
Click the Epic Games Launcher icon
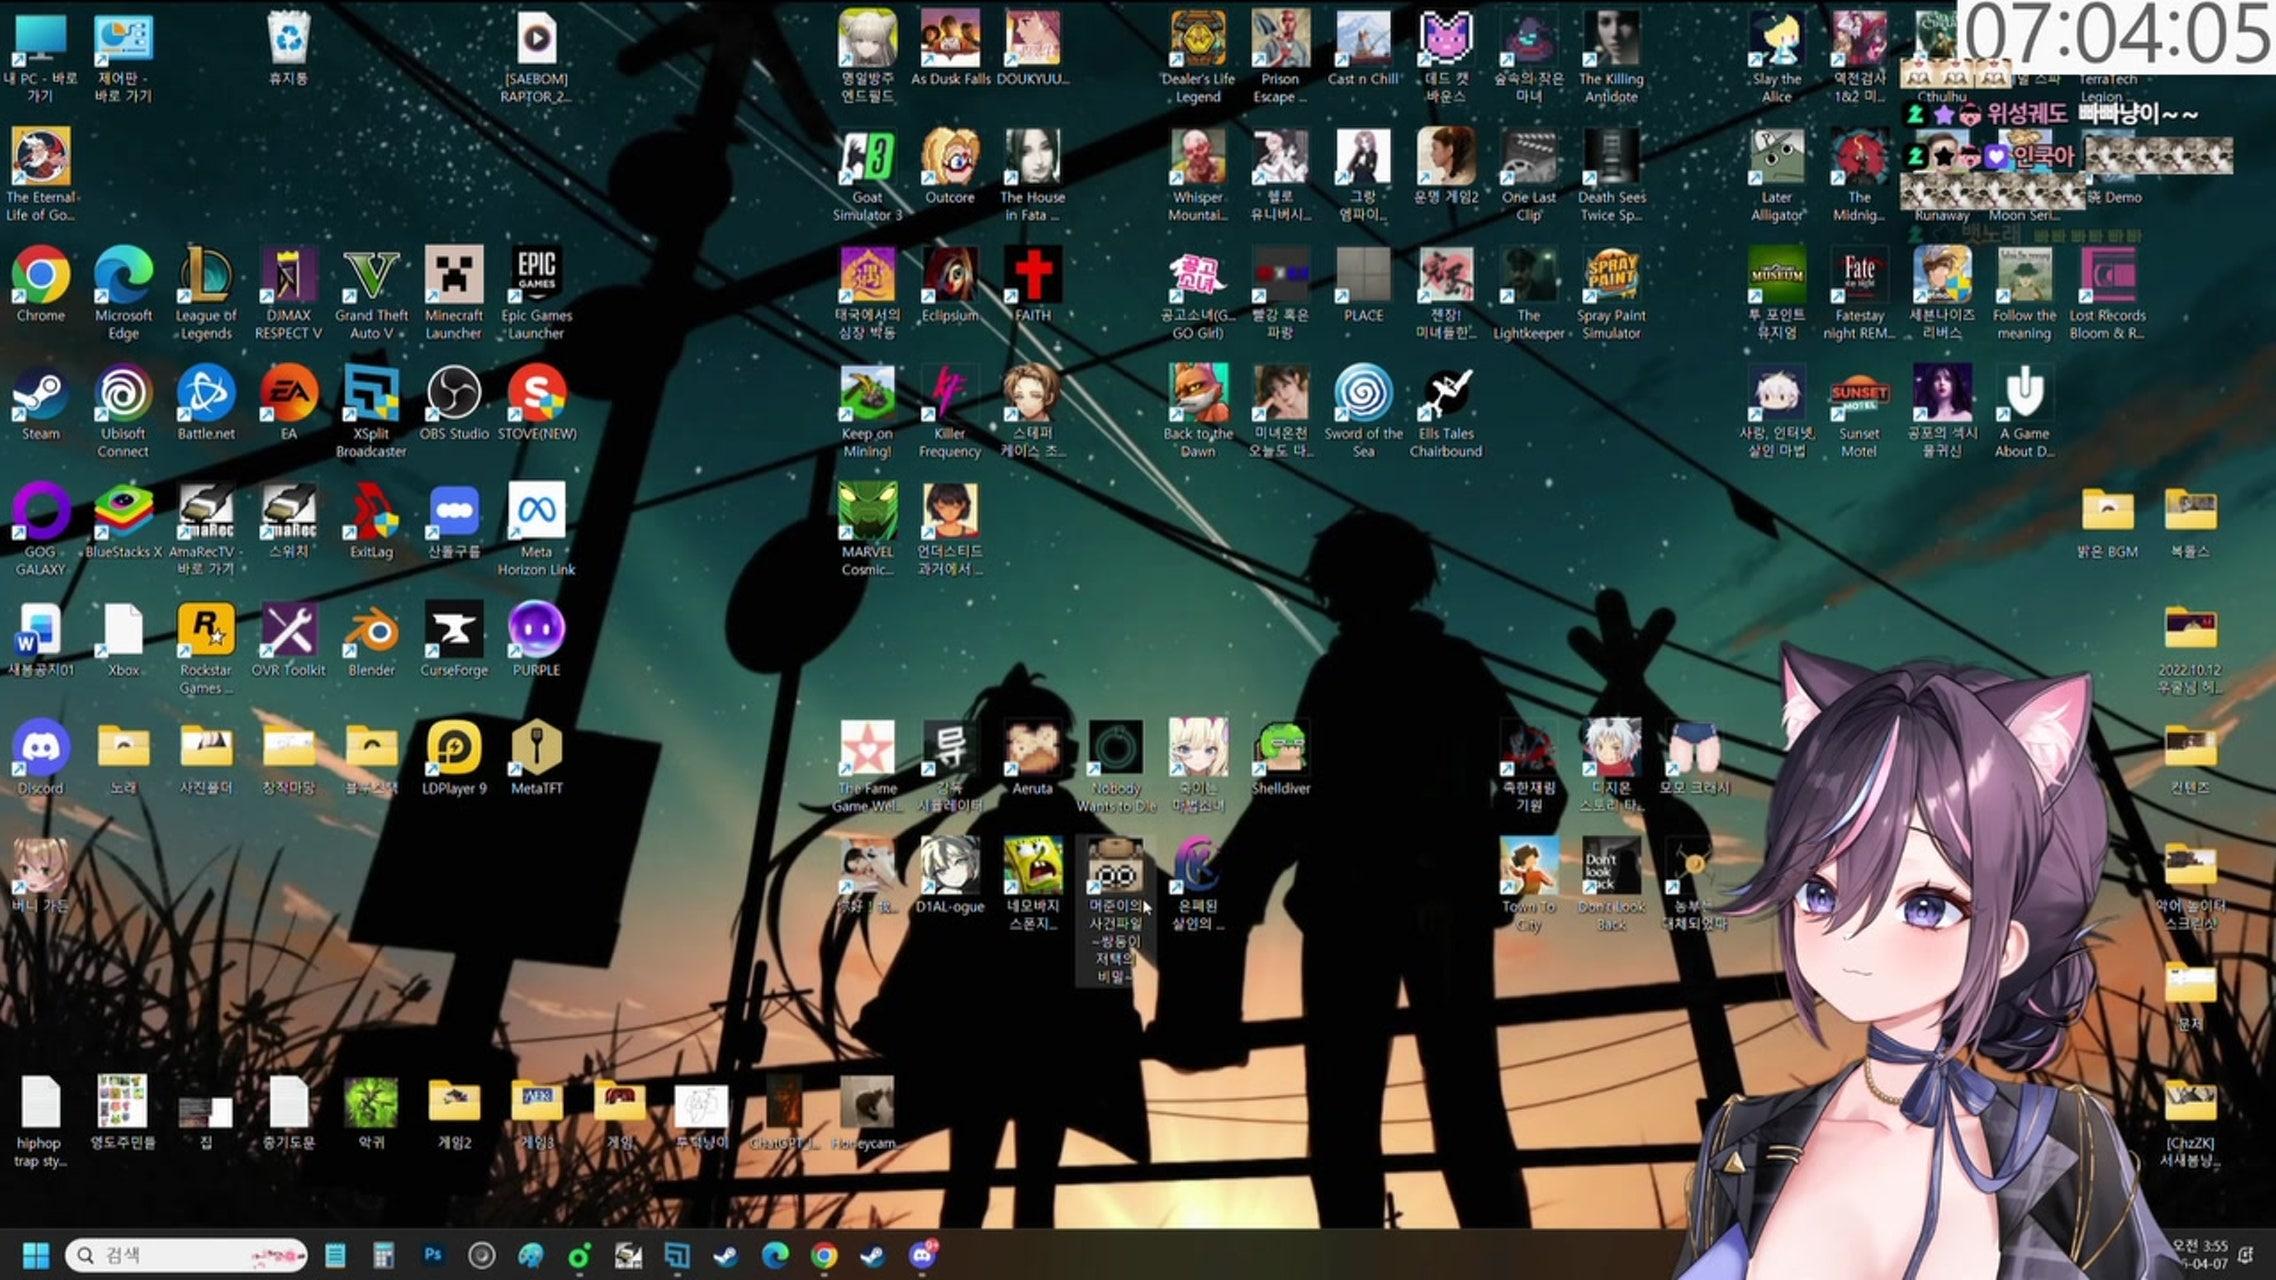tap(536, 277)
